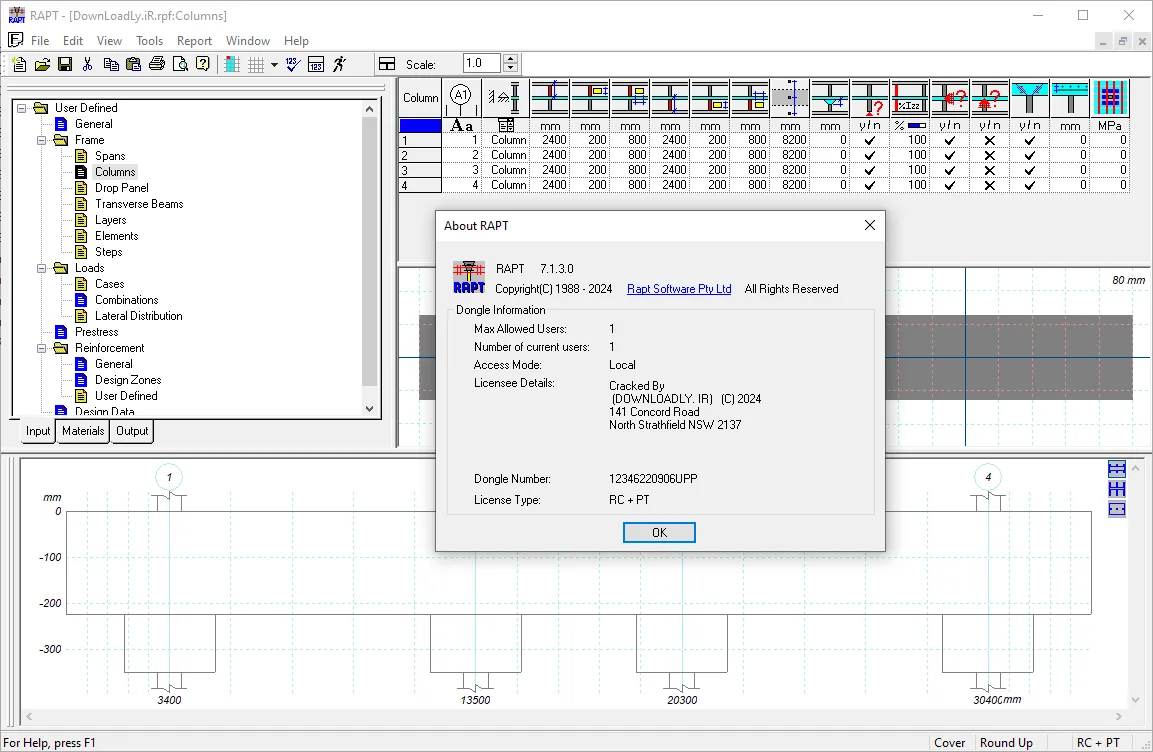This screenshot has height=752, width=1153.
Task: Click the Cut scissors icon
Action: pyautogui.click(x=88, y=64)
